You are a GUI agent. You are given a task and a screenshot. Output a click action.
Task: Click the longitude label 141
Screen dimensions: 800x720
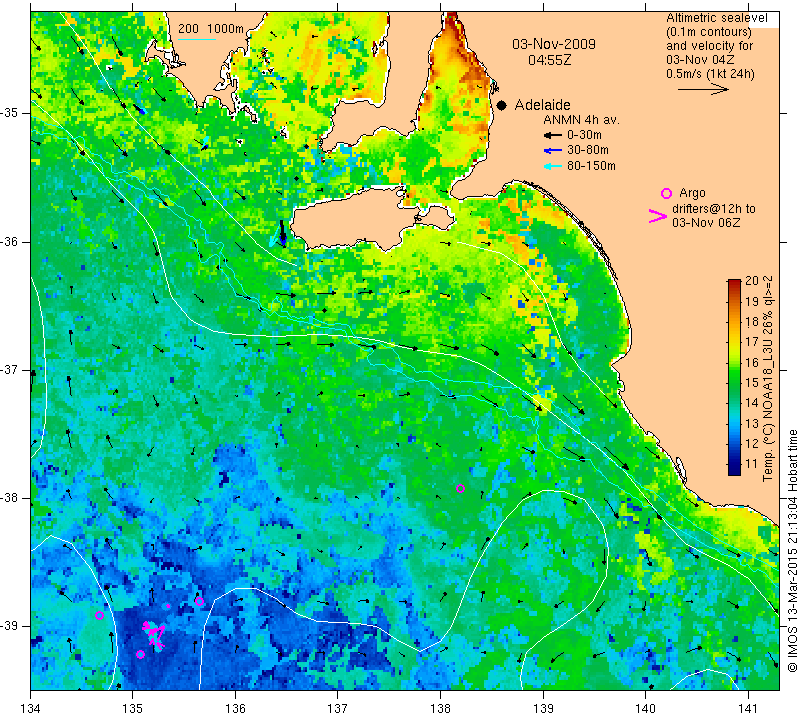tap(748, 708)
